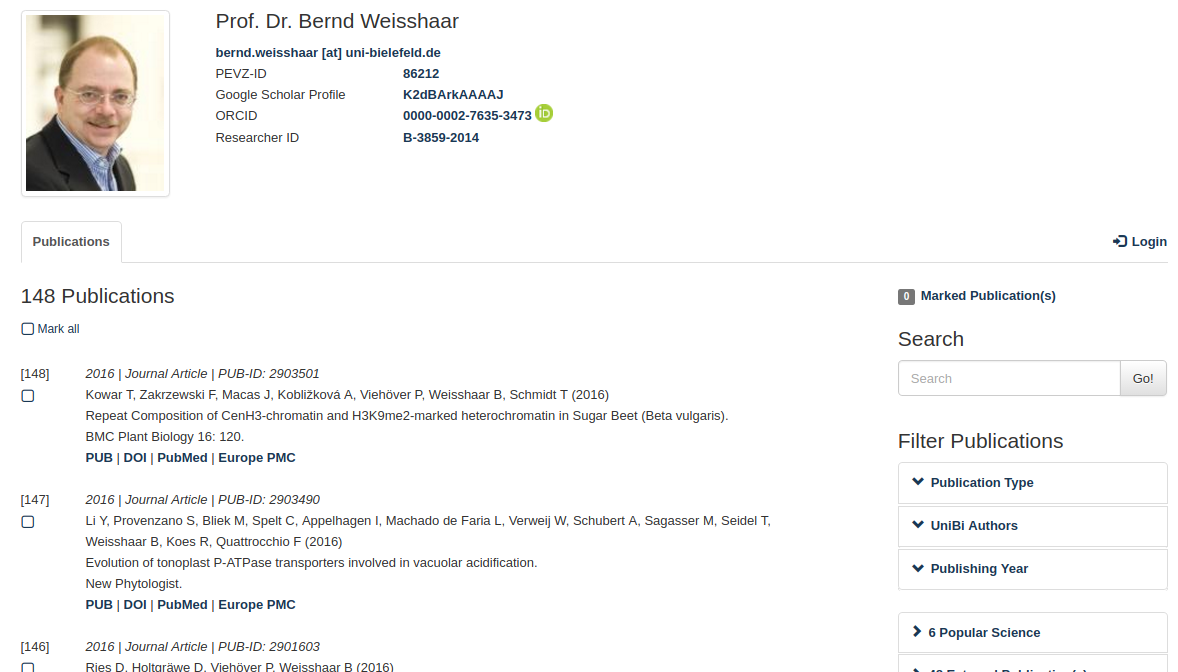Click the Publication Type chevron icon
This screenshot has width=1178, height=672.
[918, 482]
